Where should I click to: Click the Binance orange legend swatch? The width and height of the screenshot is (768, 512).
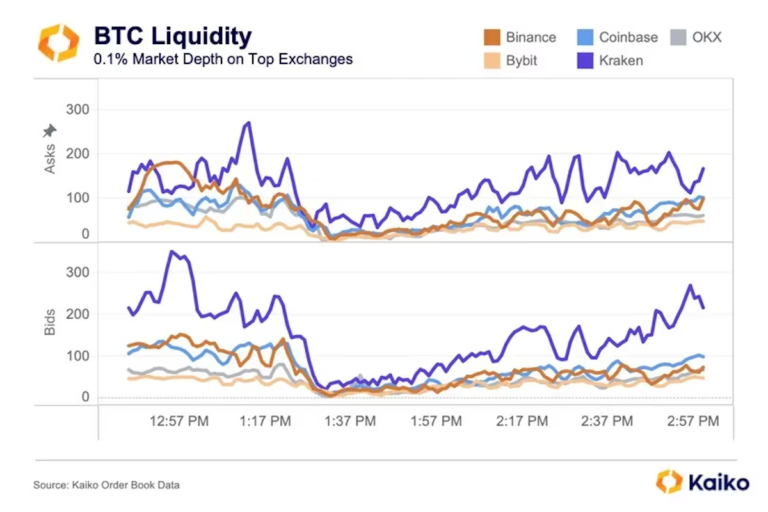click(x=492, y=37)
